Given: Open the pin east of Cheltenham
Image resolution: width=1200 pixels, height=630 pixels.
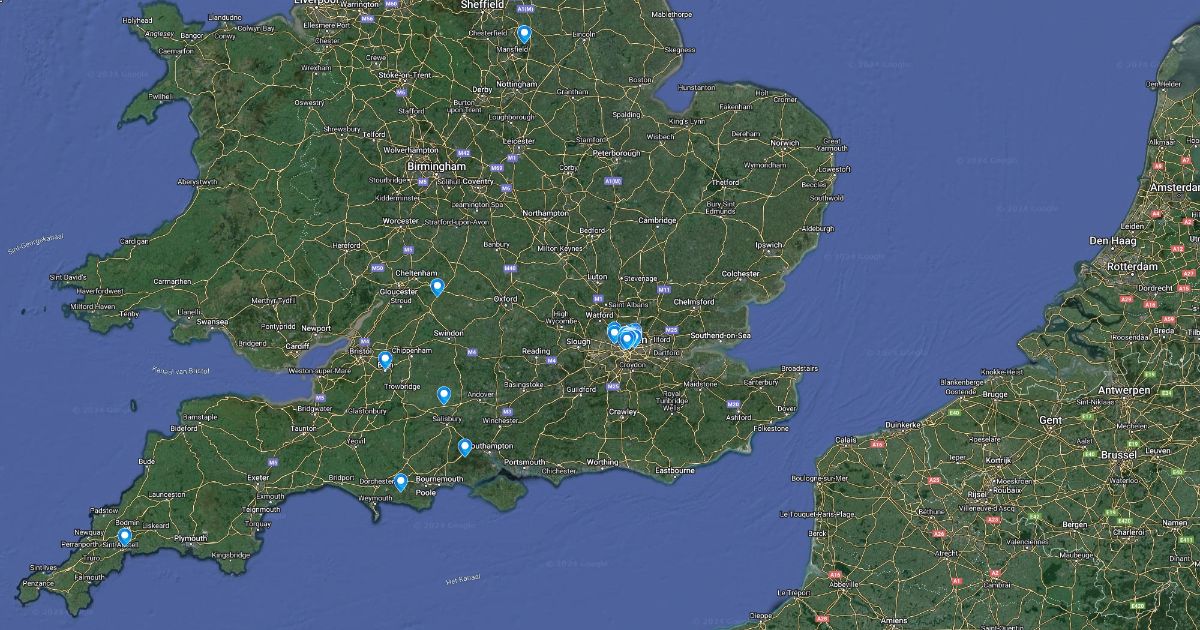Looking at the screenshot, I should 437,288.
